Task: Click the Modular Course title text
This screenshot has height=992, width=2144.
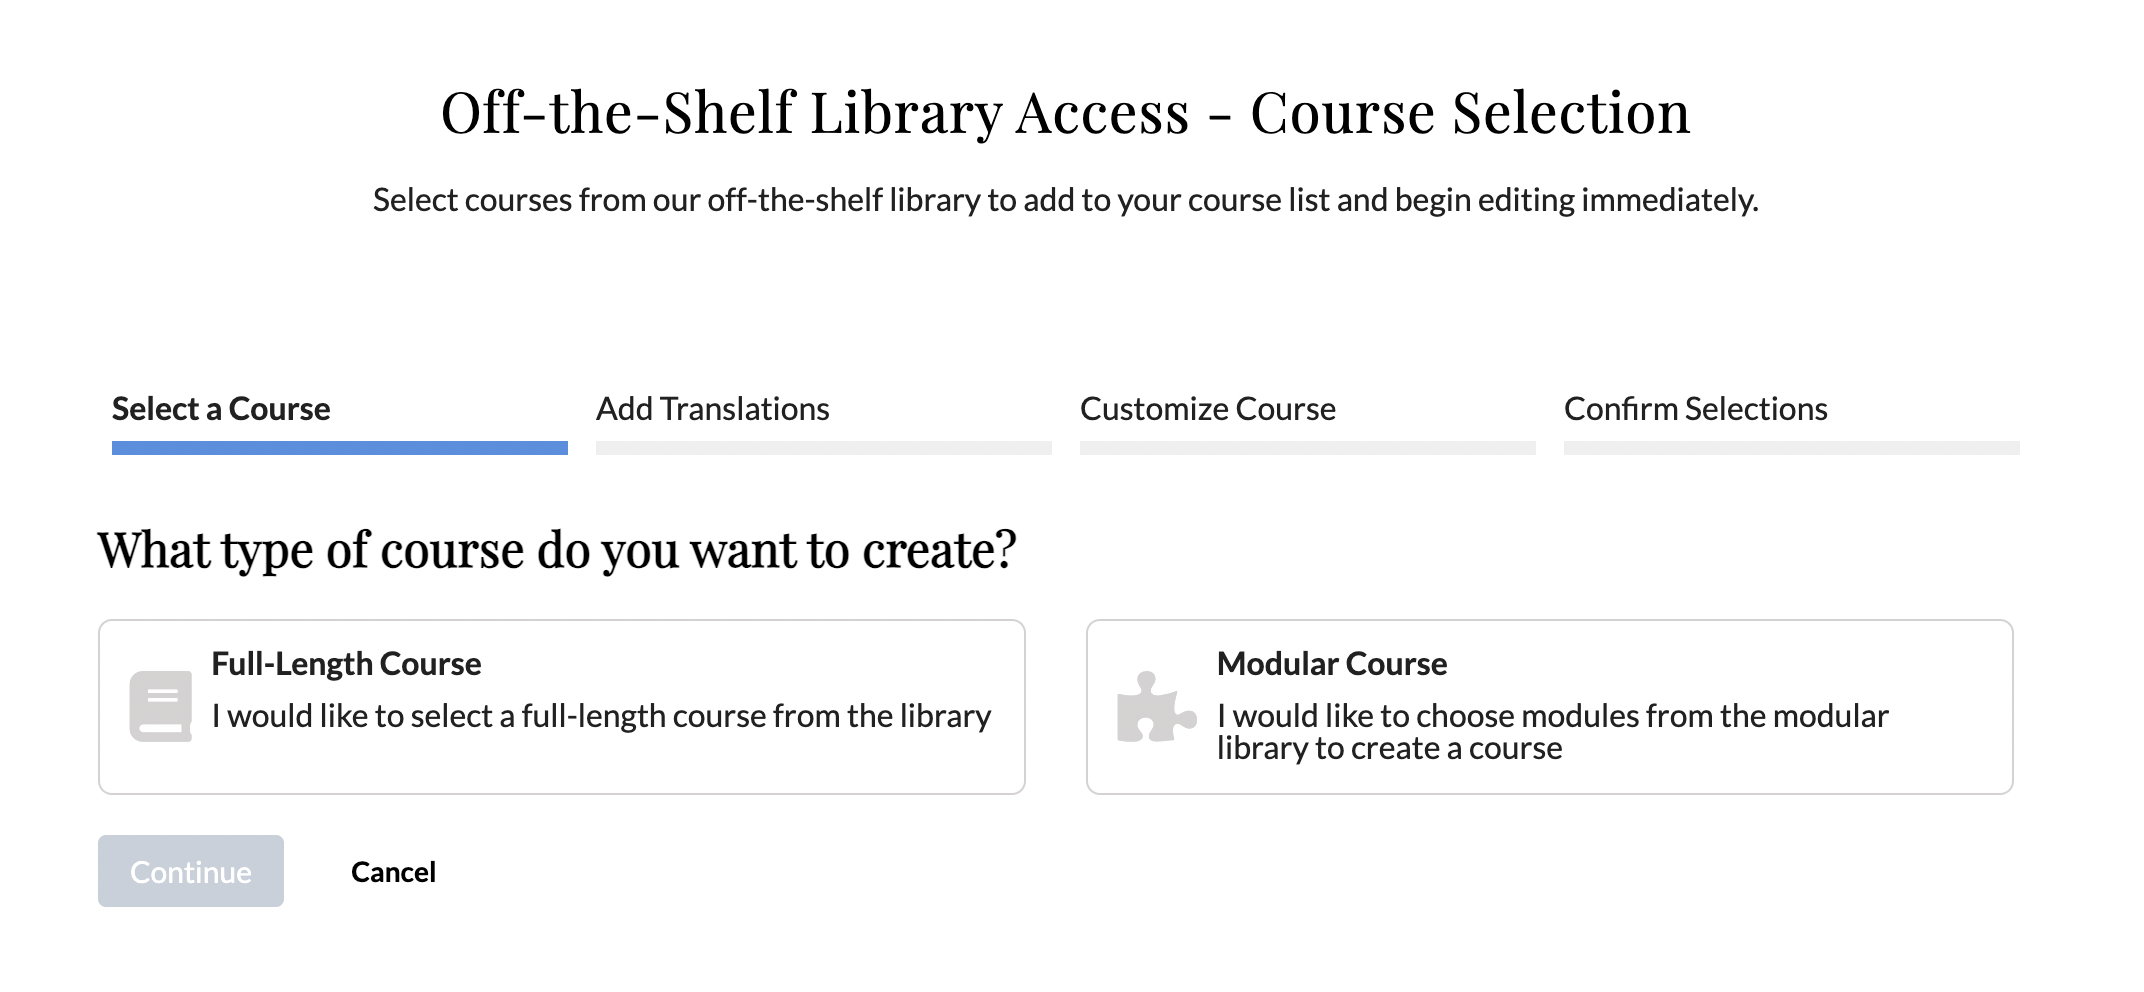Action: tap(1331, 664)
